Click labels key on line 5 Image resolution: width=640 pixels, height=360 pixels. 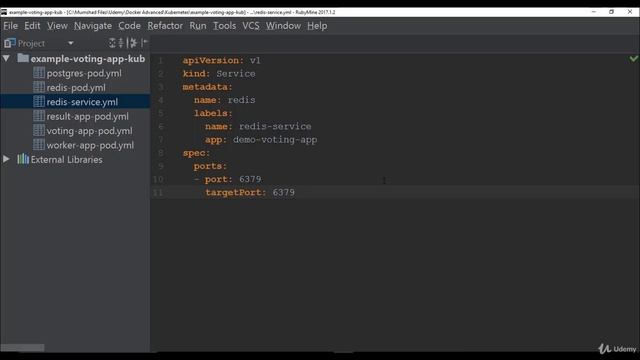[x=211, y=113]
